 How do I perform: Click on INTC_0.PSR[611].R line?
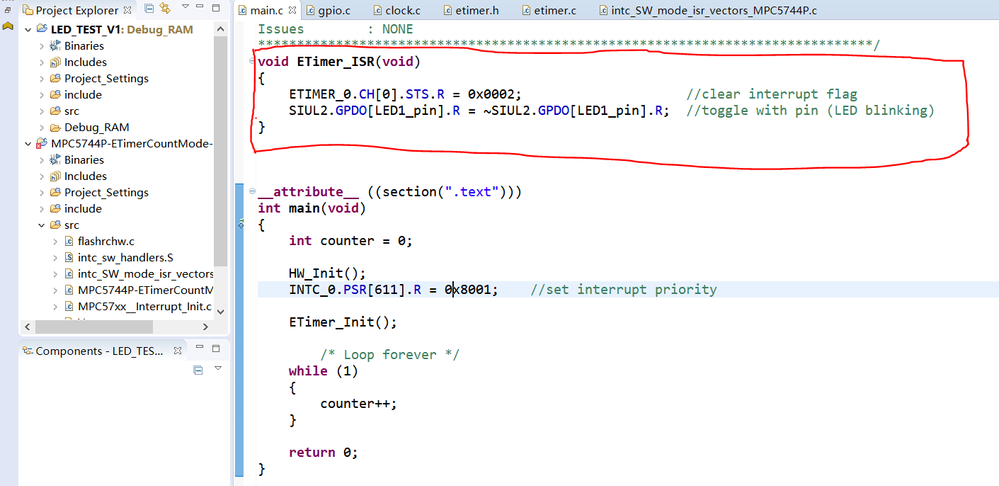pyautogui.click(x=394, y=290)
